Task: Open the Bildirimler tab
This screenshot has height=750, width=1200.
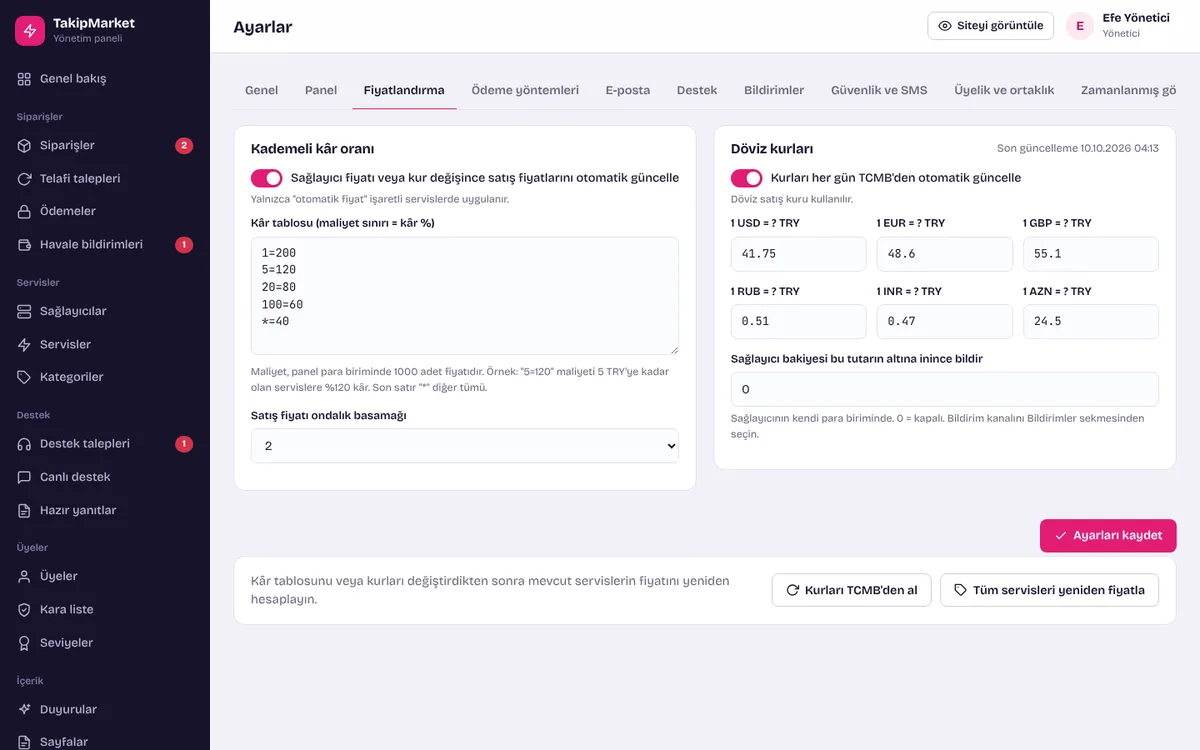Action: tap(774, 90)
